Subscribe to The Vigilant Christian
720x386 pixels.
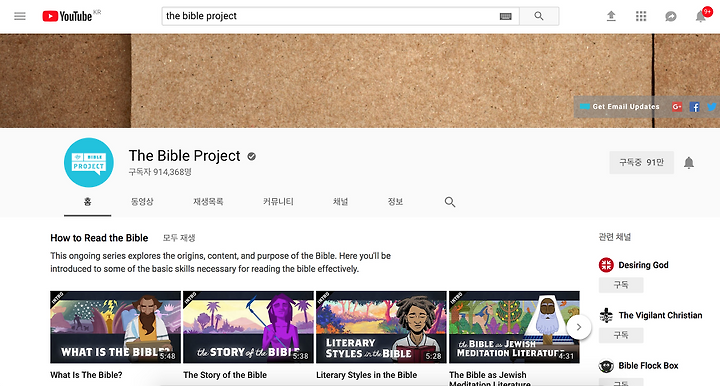coord(621,336)
